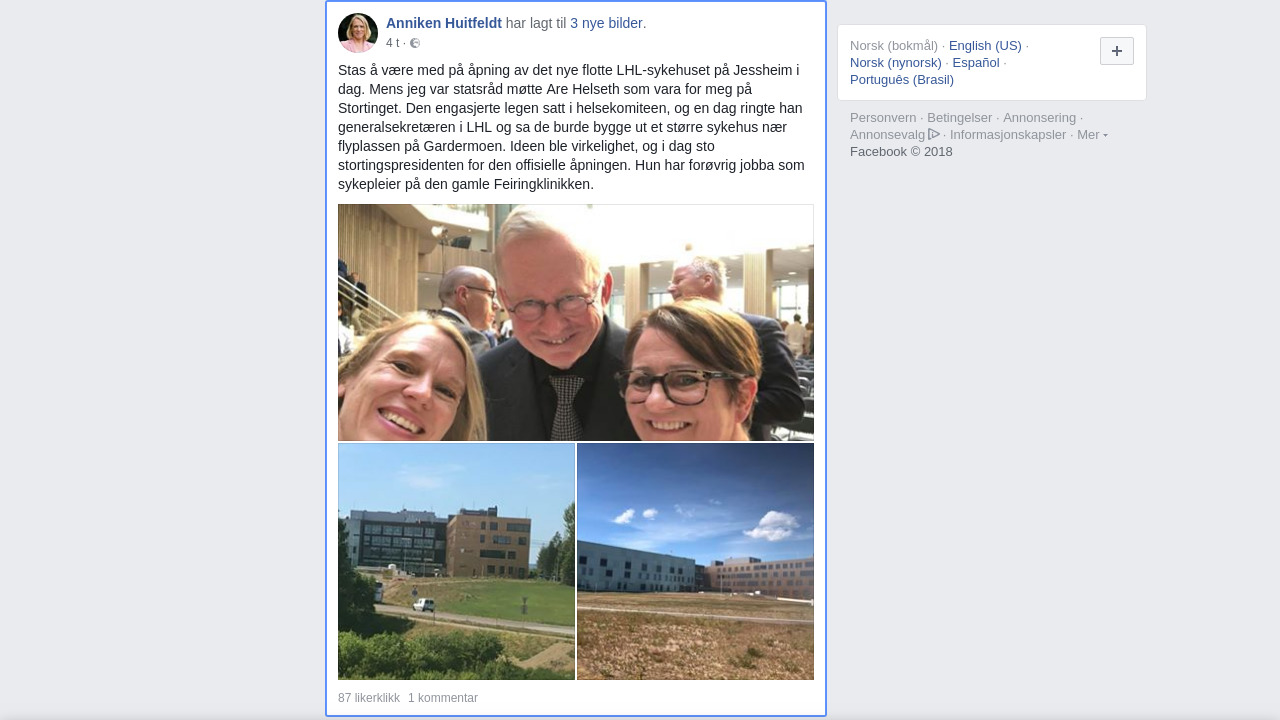Switch language to Español
This screenshot has width=1280, height=720.
pos(976,63)
